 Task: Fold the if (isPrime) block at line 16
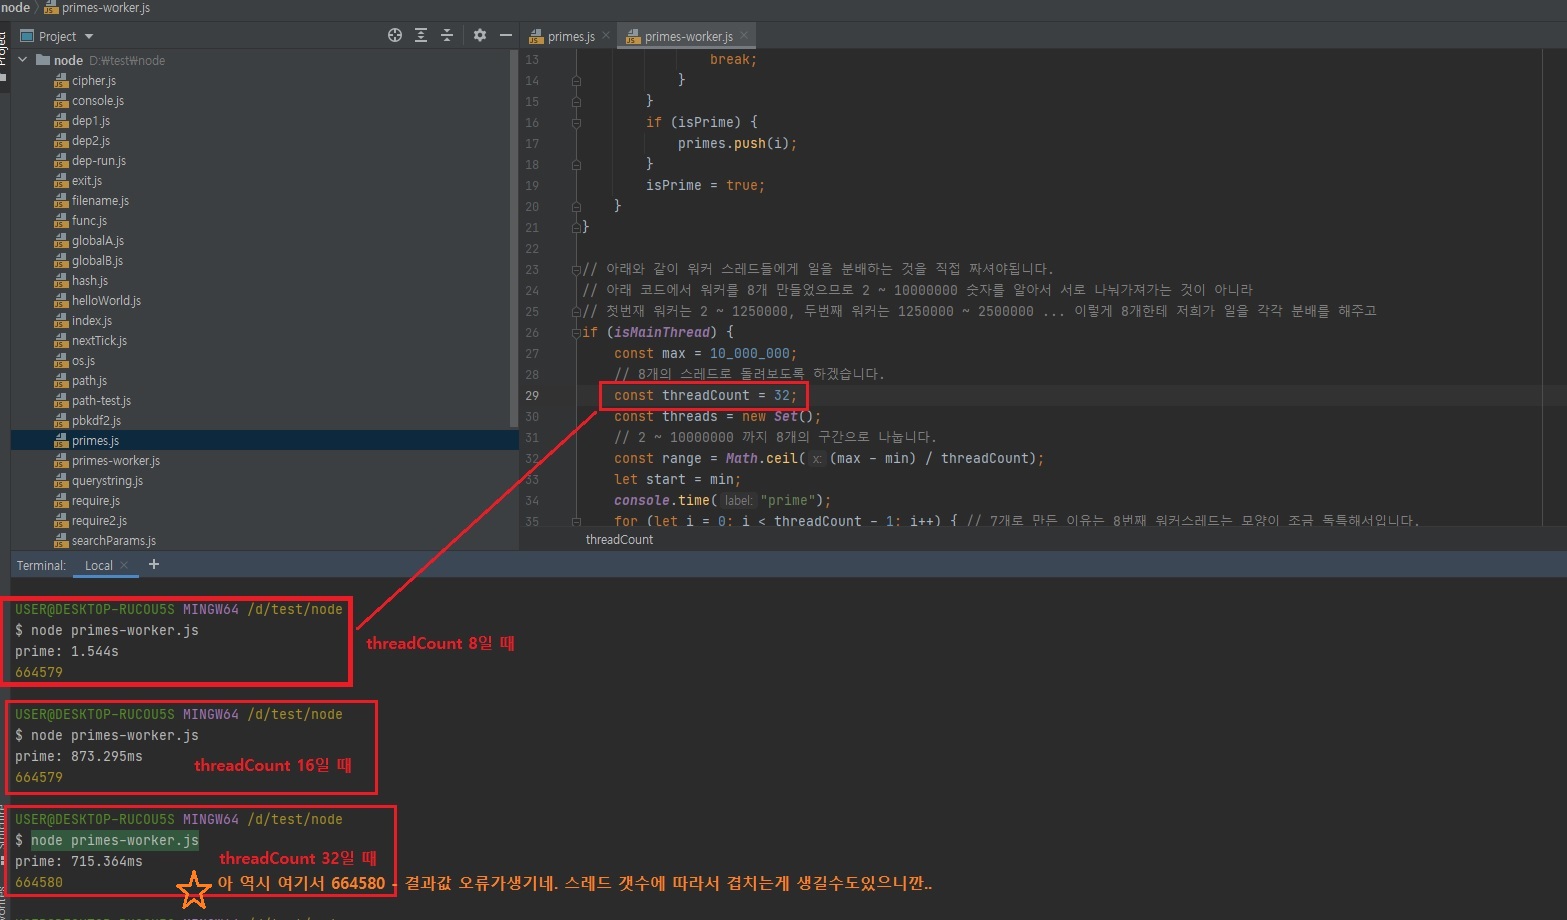[x=576, y=122]
